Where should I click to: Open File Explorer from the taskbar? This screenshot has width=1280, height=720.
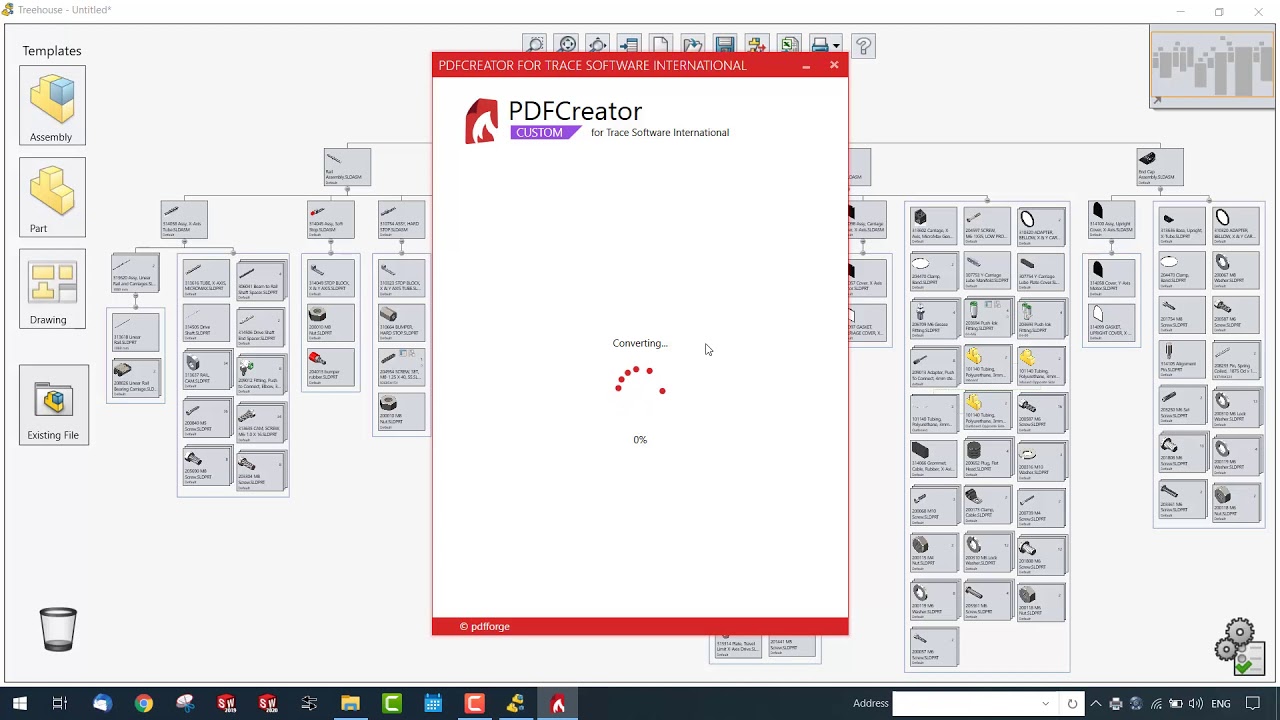coord(350,704)
